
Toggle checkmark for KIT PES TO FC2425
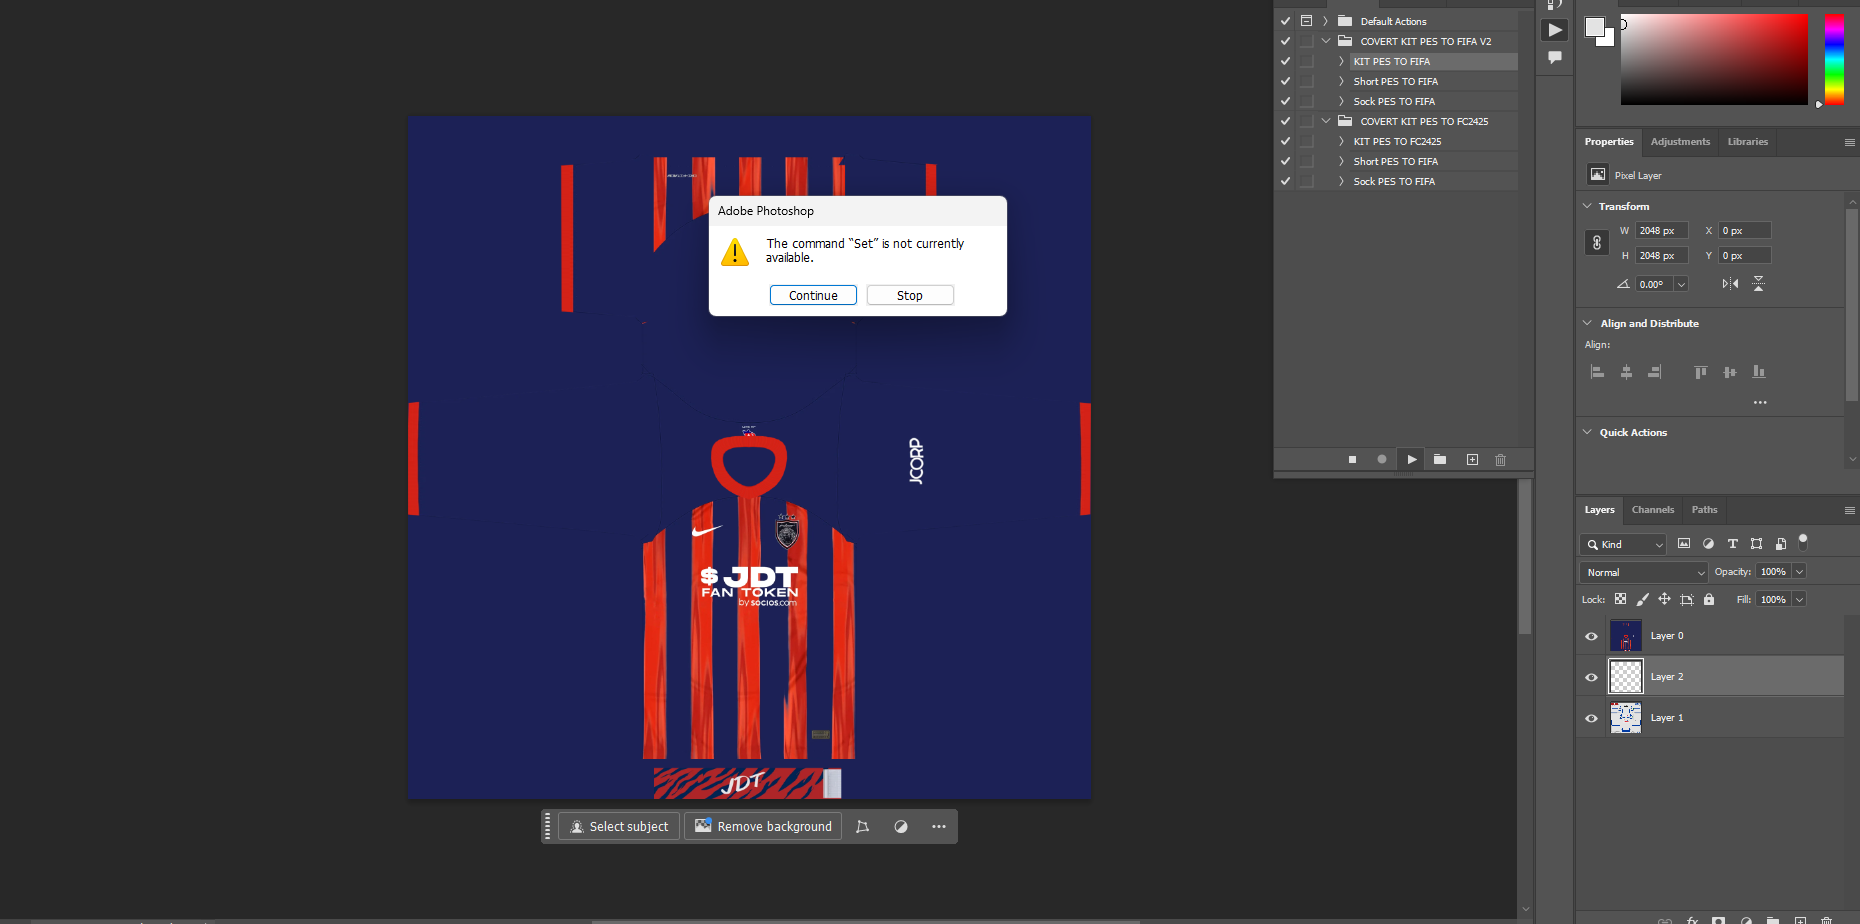click(x=1285, y=141)
